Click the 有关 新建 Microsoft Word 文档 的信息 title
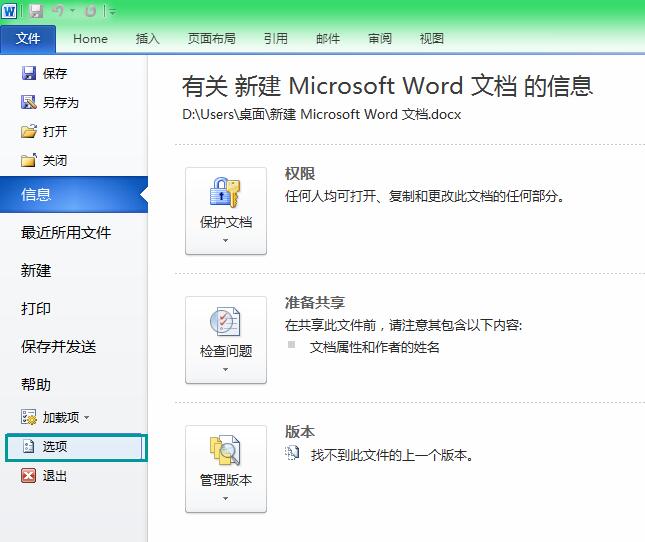645x542 pixels. pos(387,86)
